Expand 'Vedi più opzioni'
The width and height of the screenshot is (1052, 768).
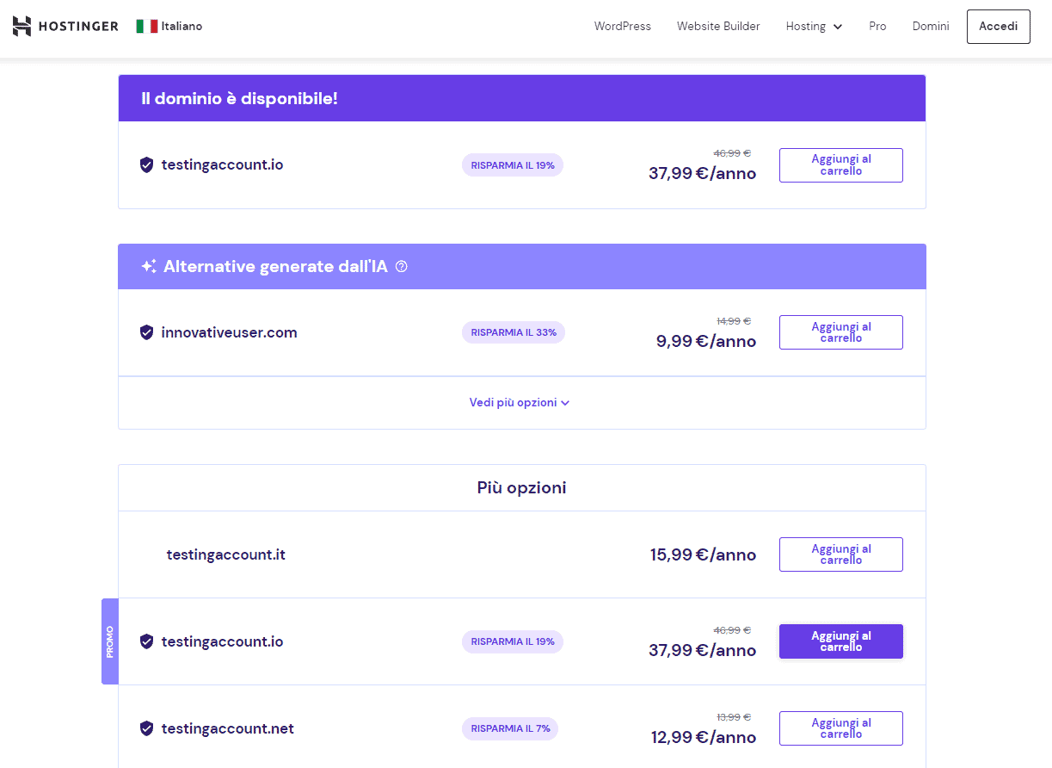pyautogui.click(x=519, y=402)
